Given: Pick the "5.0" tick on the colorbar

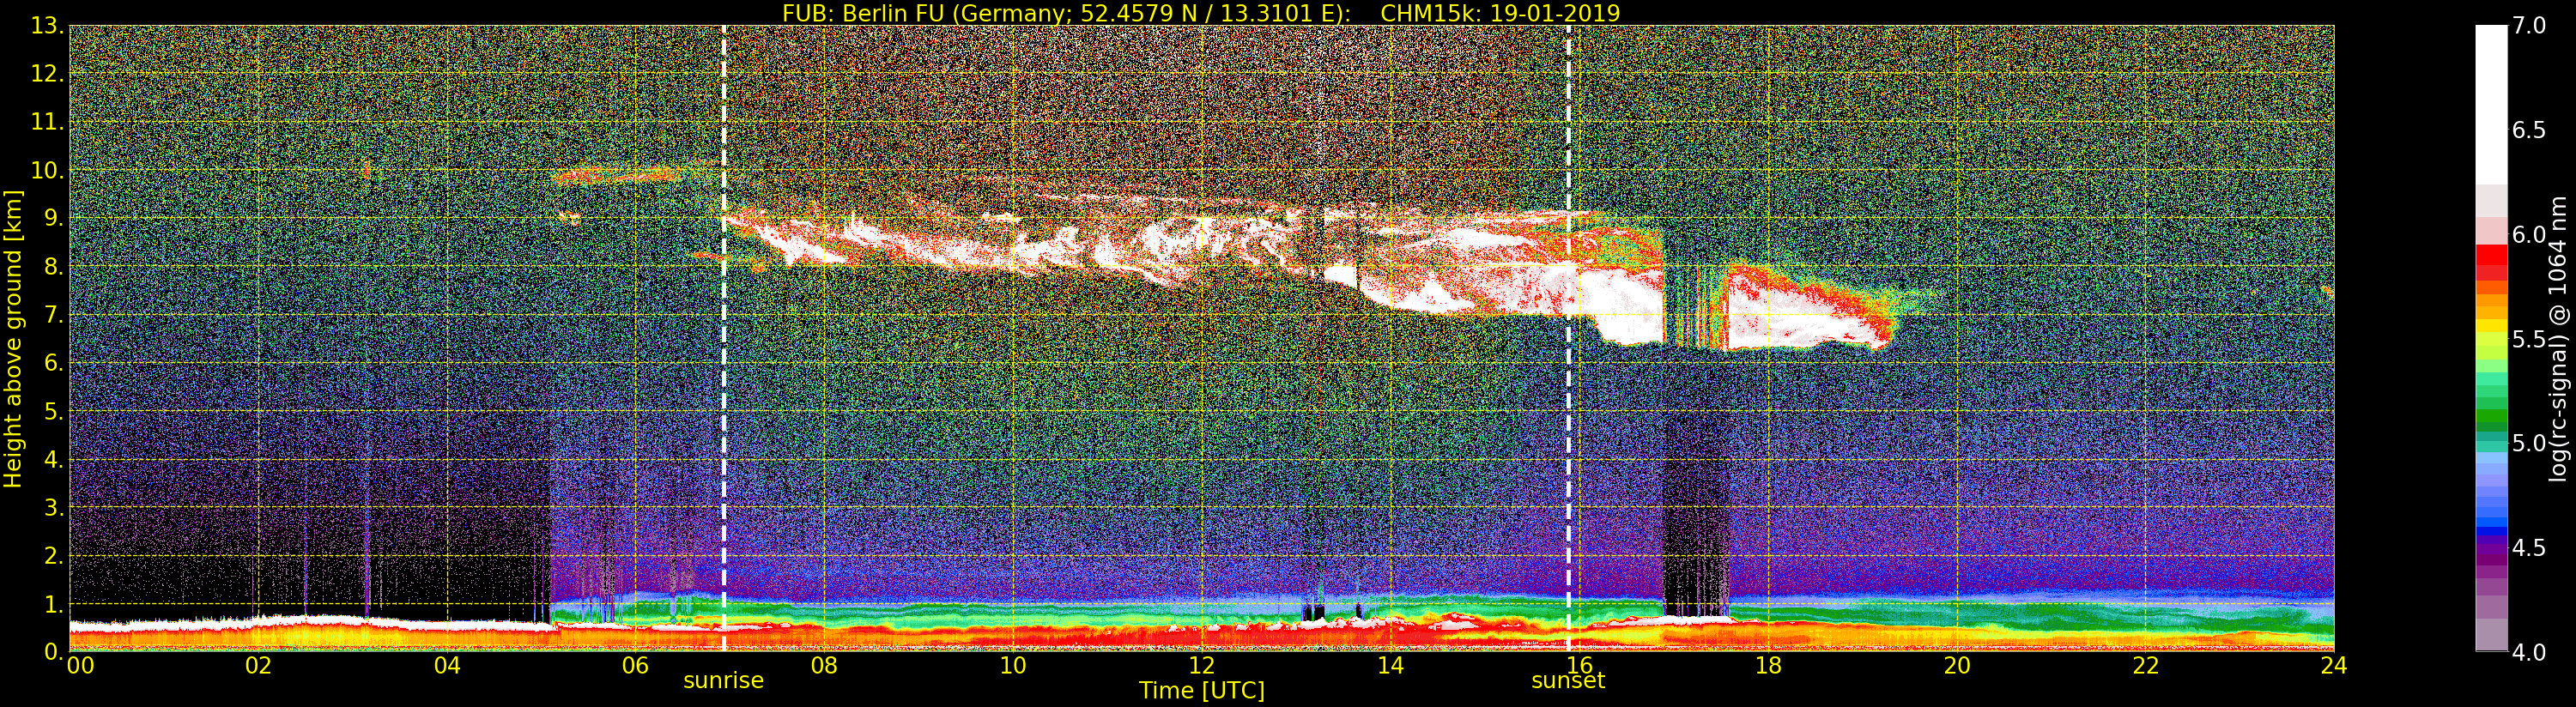Looking at the screenshot, I should (2529, 443).
